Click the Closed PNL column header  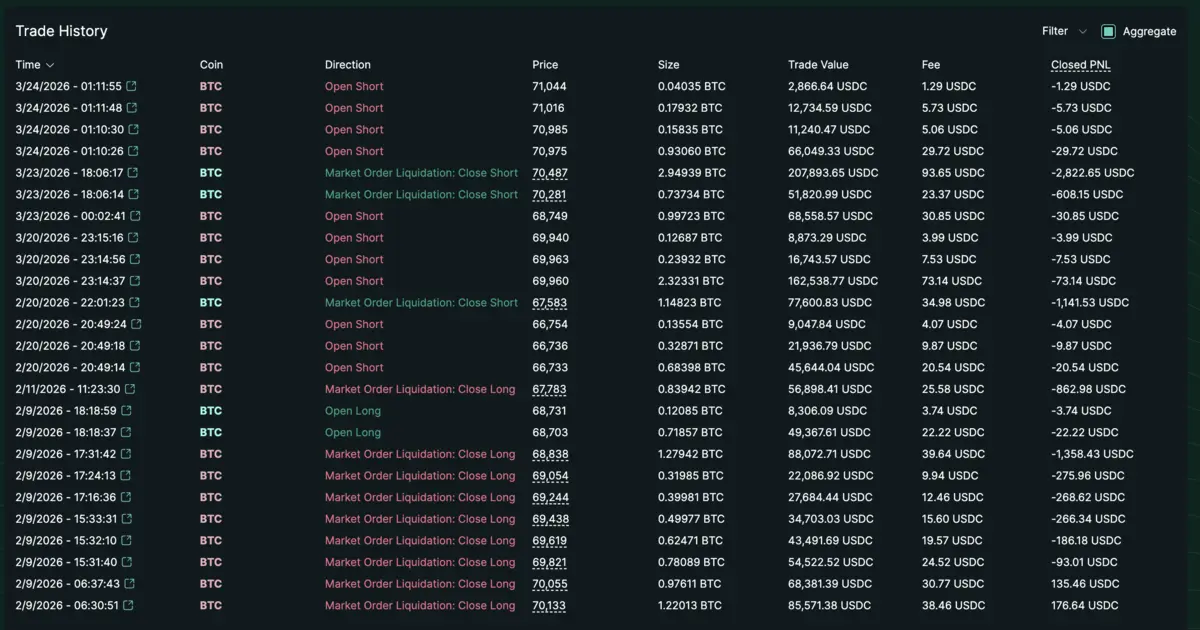coord(1080,65)
